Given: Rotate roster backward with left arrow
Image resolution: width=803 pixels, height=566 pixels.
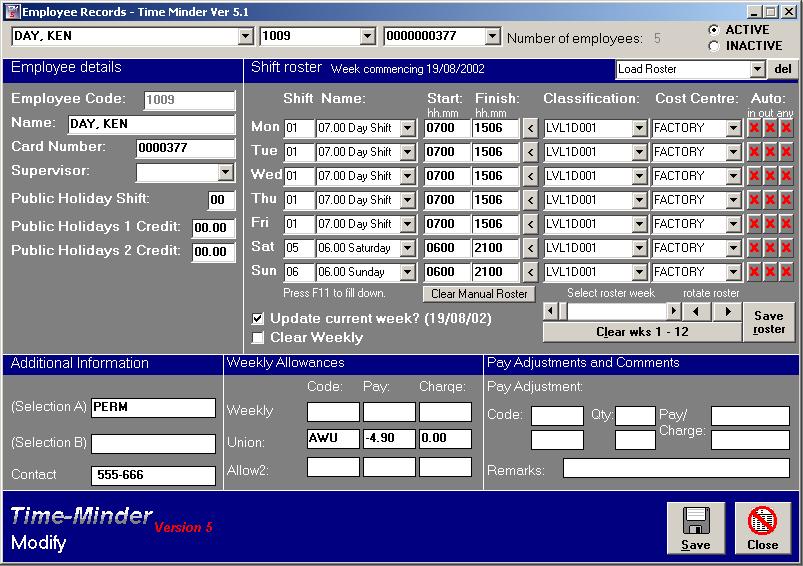Looking at the screenshot, I should [695, 311].
